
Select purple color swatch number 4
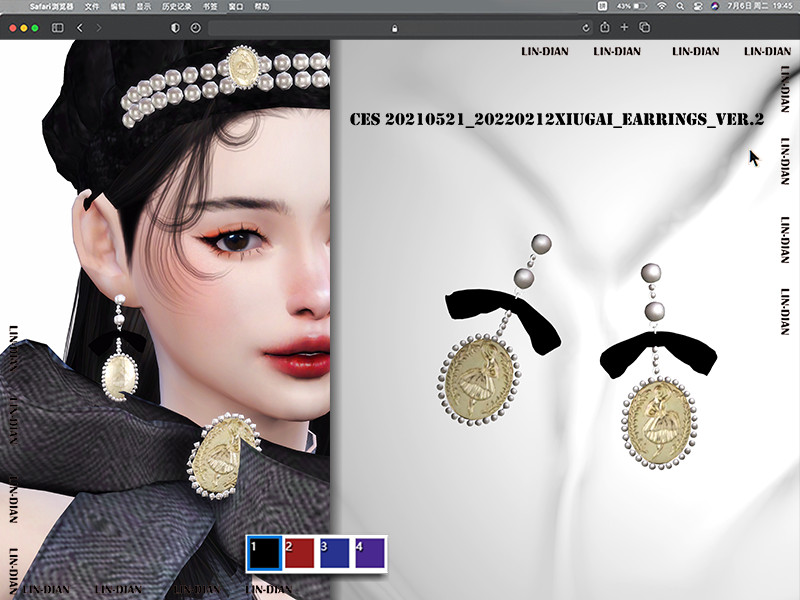click(x=369, y=554)
